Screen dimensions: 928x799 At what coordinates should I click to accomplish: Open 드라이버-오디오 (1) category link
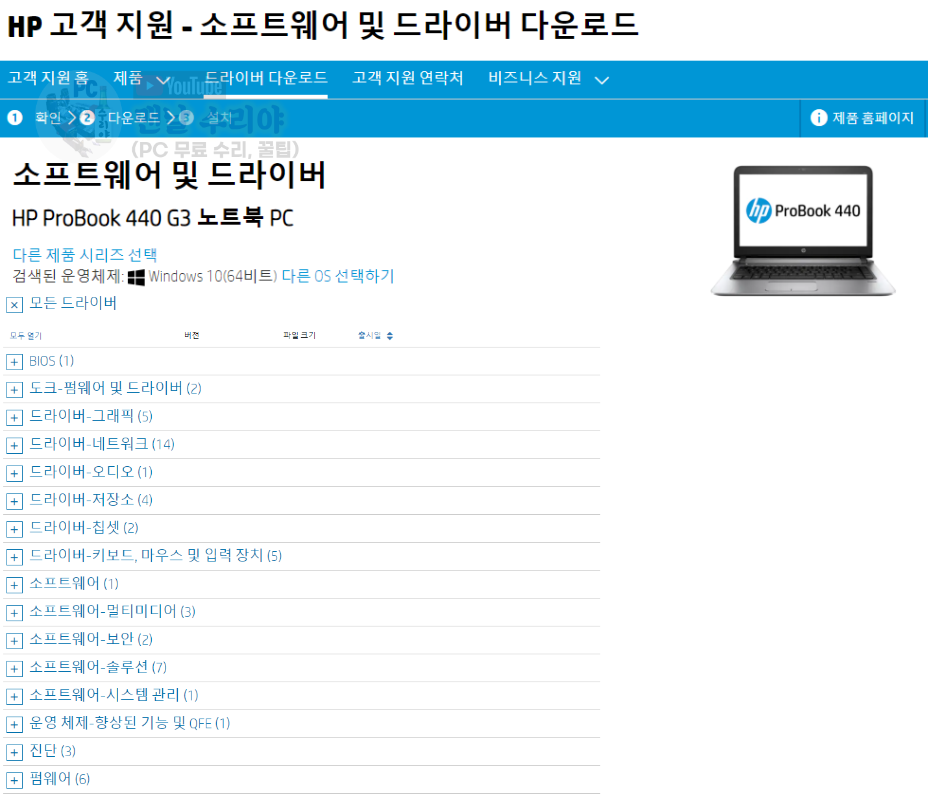click(91, 472)
